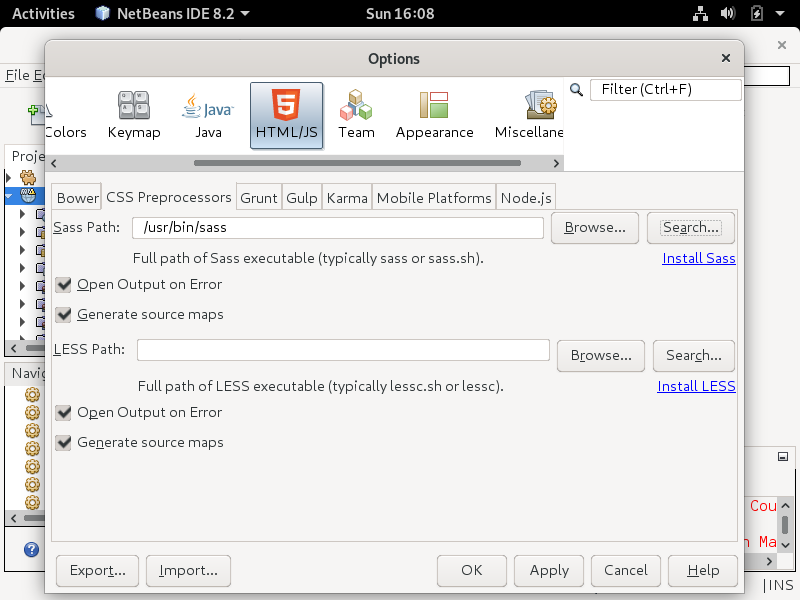Click the volume icon in the top bar
This screenshot has height=600, width=800.
coord(728,13)
